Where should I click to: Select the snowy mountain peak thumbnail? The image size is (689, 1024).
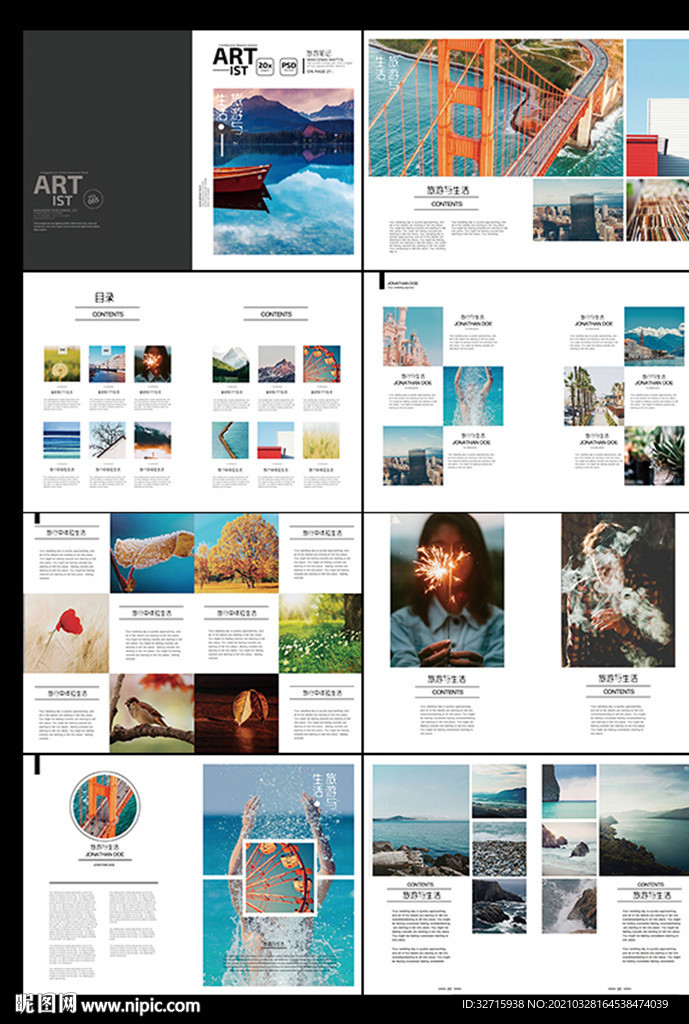(276, 364)
